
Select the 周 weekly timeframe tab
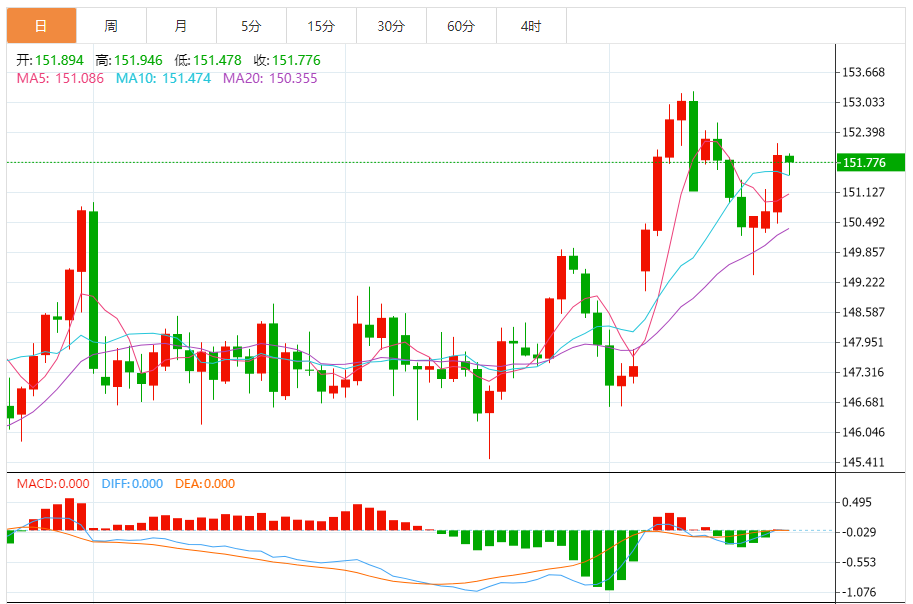point(110,26)
